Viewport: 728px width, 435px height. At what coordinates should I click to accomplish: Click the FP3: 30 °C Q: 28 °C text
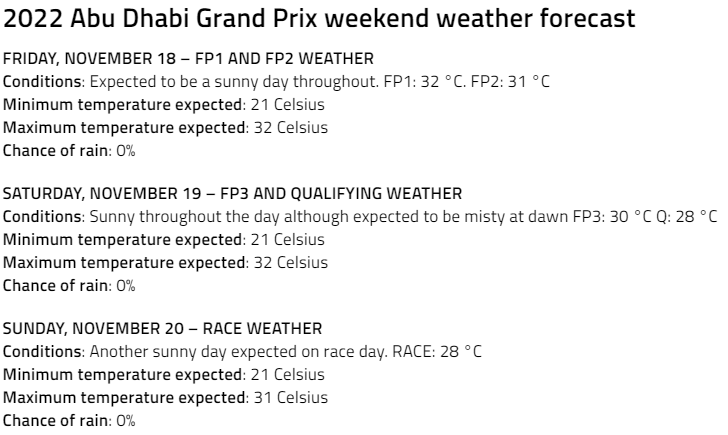(x=645, y=217)
